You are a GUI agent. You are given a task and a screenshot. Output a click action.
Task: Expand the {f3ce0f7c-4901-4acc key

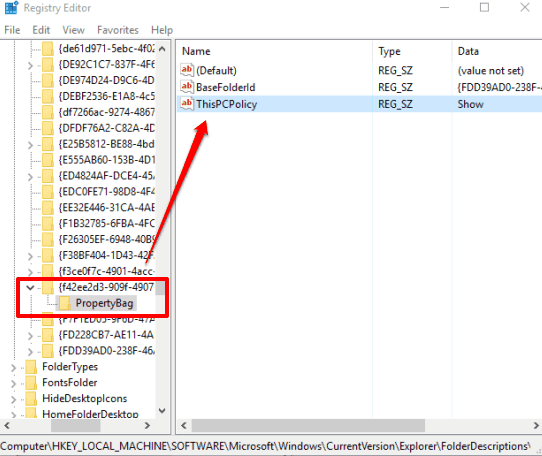coord(30,272)
